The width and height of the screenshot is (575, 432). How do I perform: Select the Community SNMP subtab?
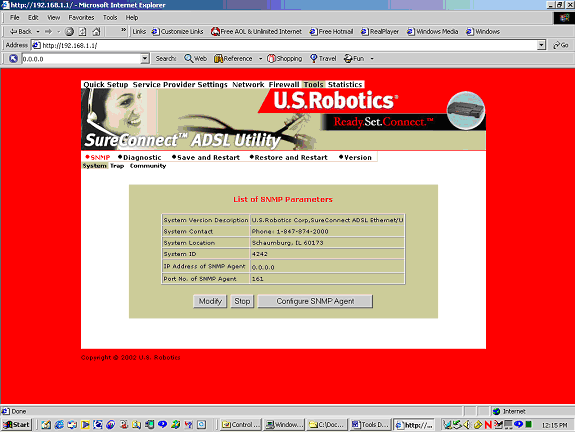tap(148, 166)
